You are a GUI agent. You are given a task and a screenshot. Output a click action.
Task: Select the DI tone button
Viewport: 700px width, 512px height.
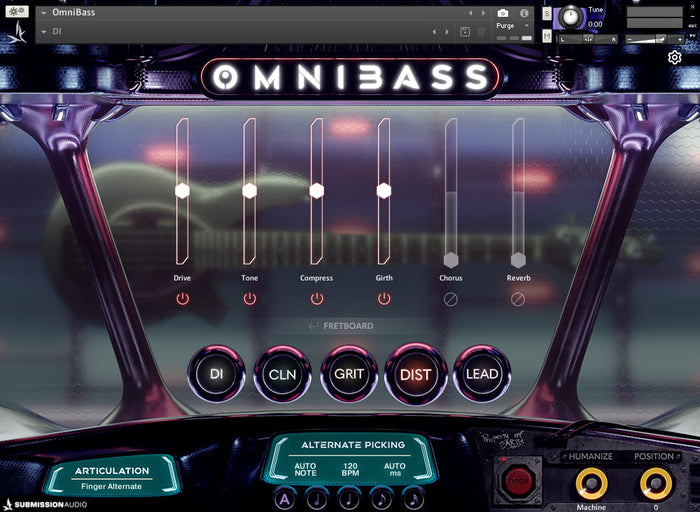coord(217,374)
